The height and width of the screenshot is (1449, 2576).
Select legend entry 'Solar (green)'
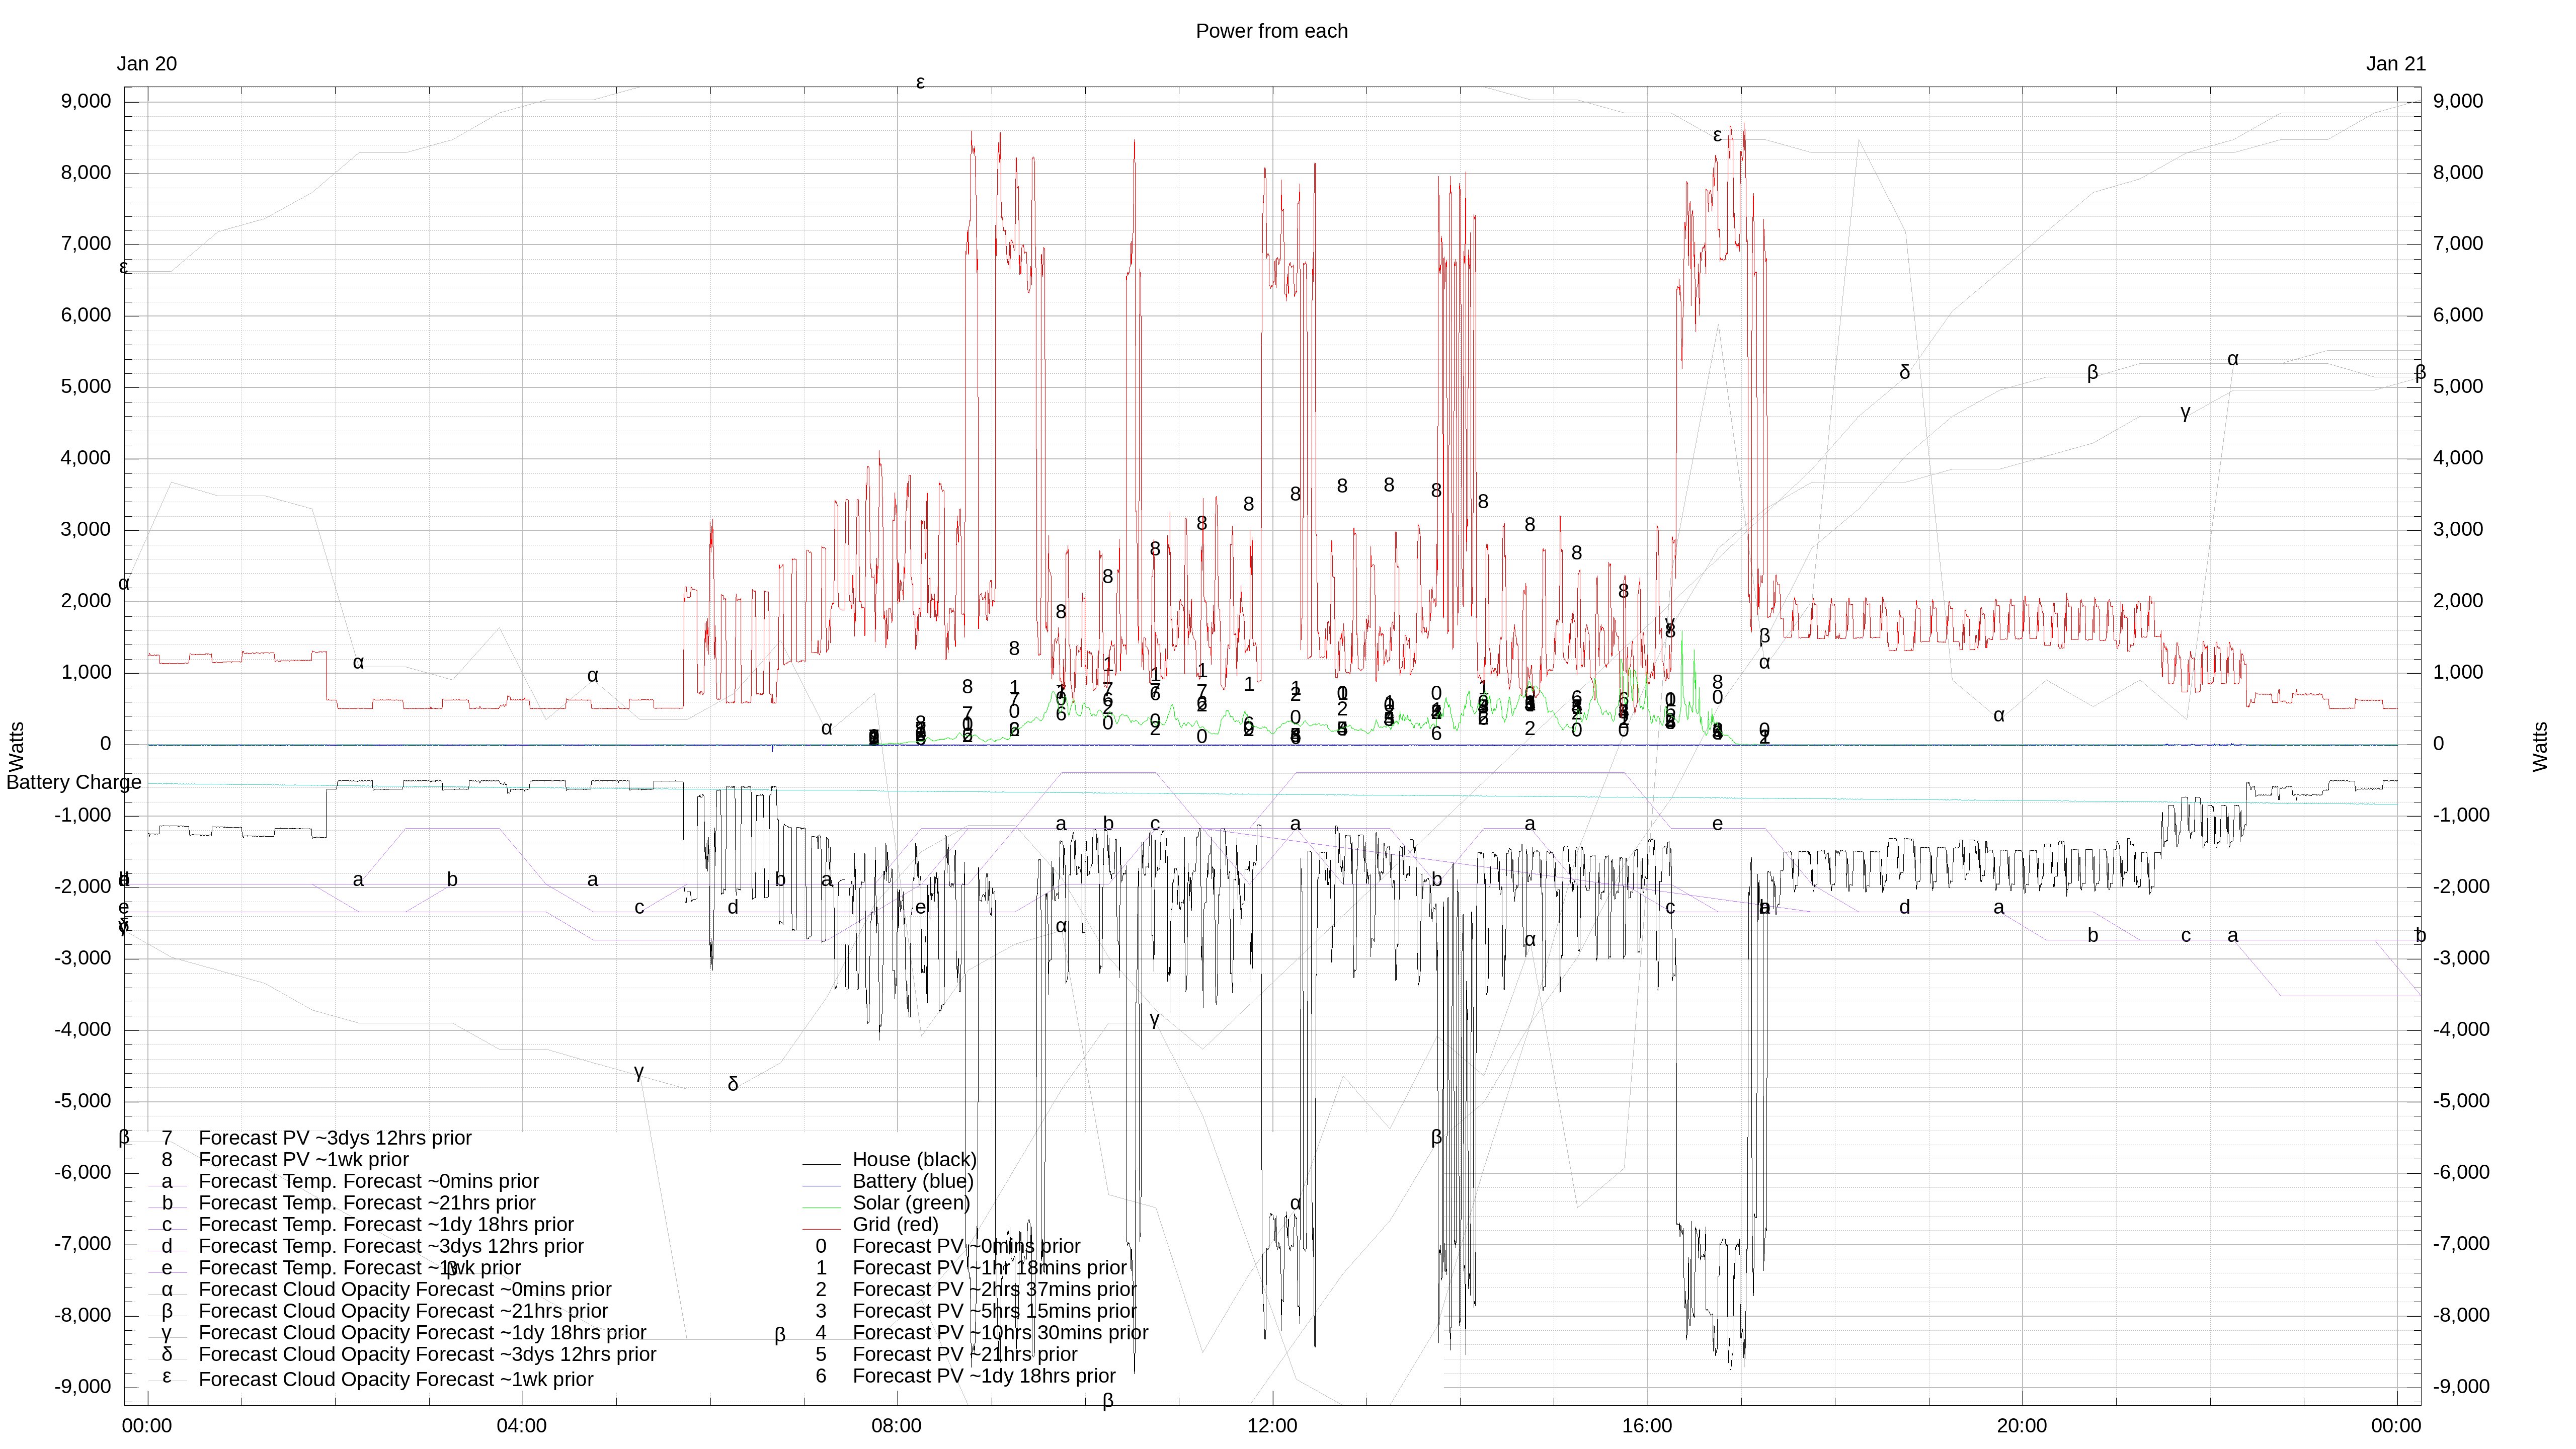[x=911, y=1203]
